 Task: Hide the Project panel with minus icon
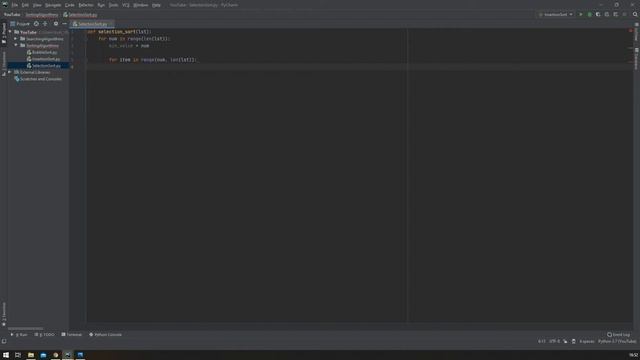click(64, 24)
